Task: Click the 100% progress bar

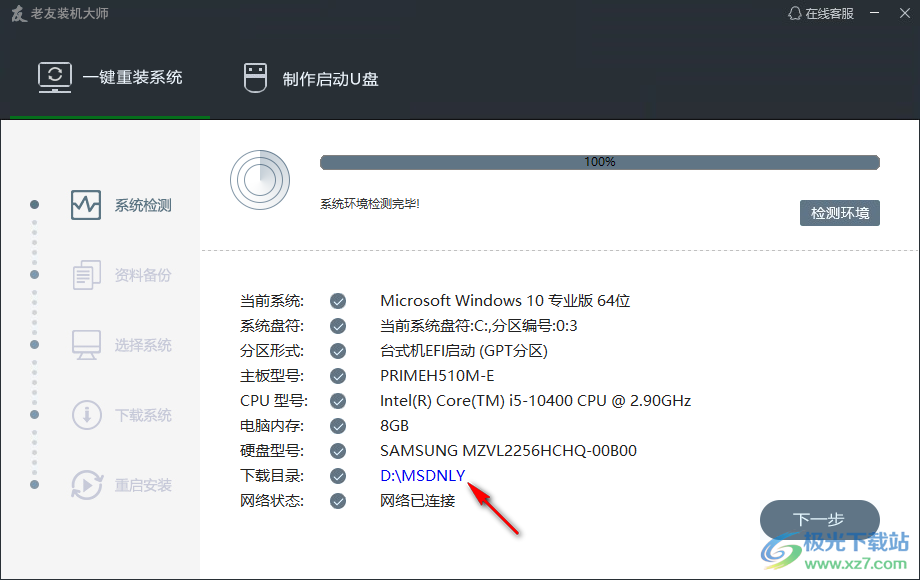Action: (x=600, y=162)
